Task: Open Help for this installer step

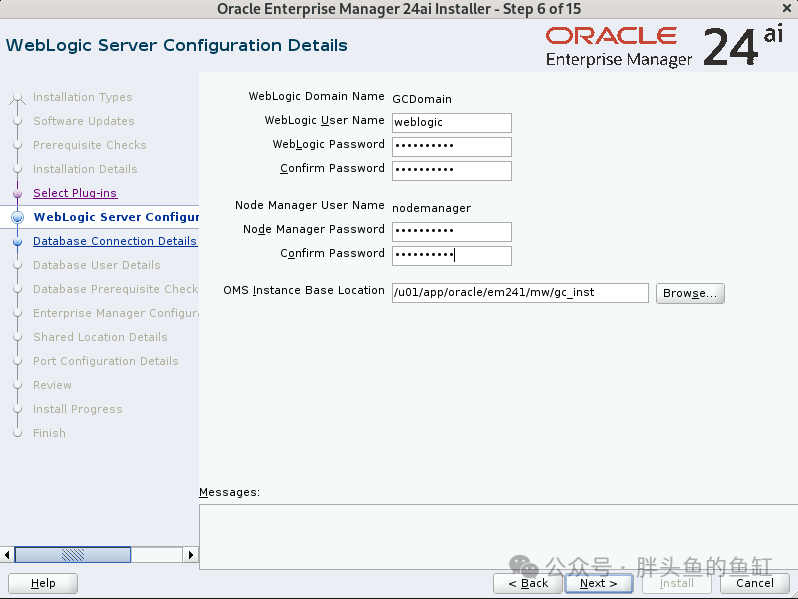Action: 43,583
